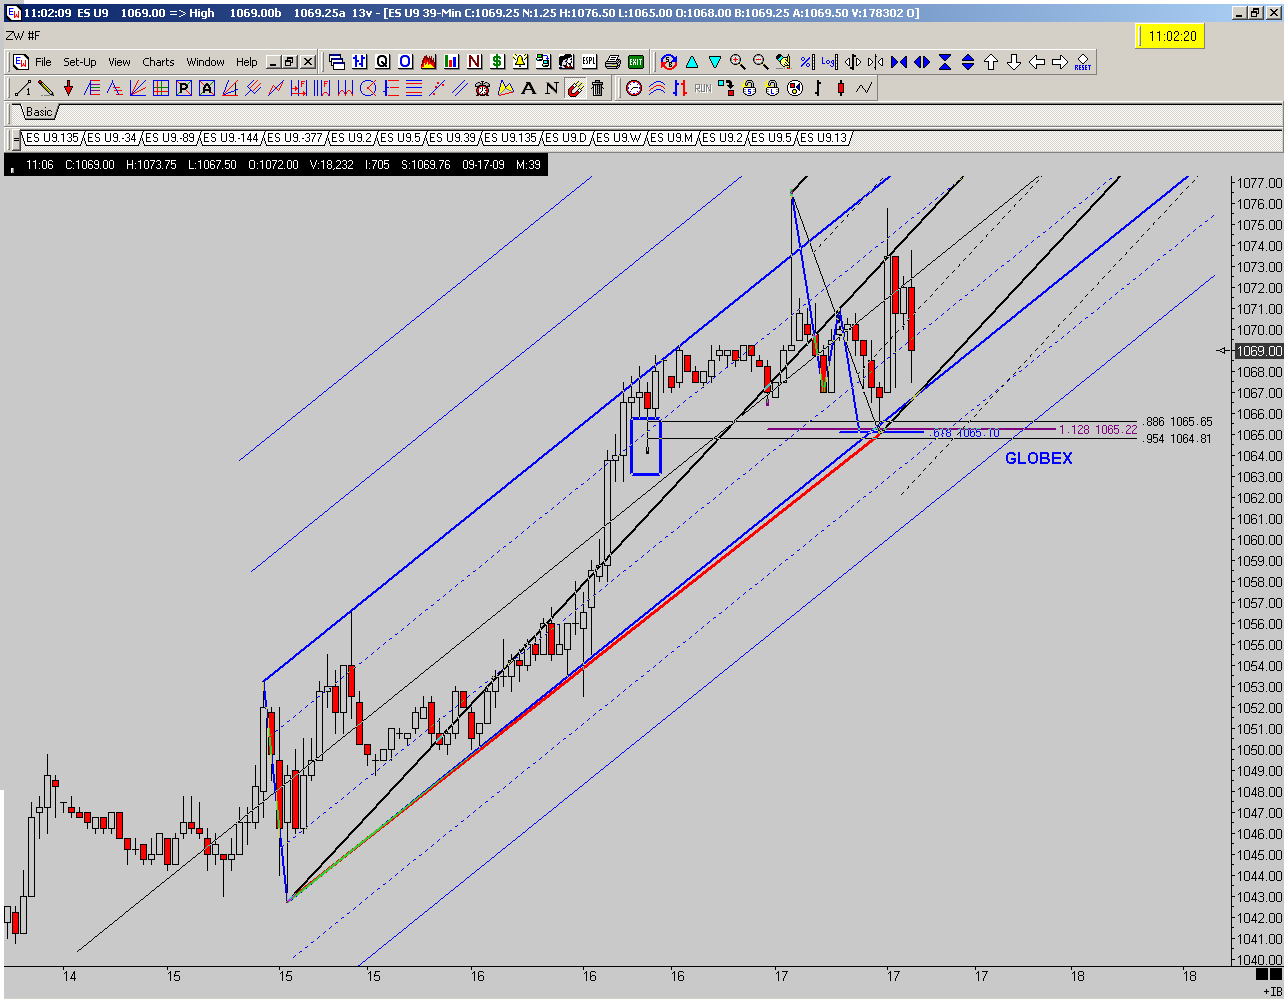Open the Help menu
Viewport: 1288px width, 1000px height.
[x=247, y=62]
